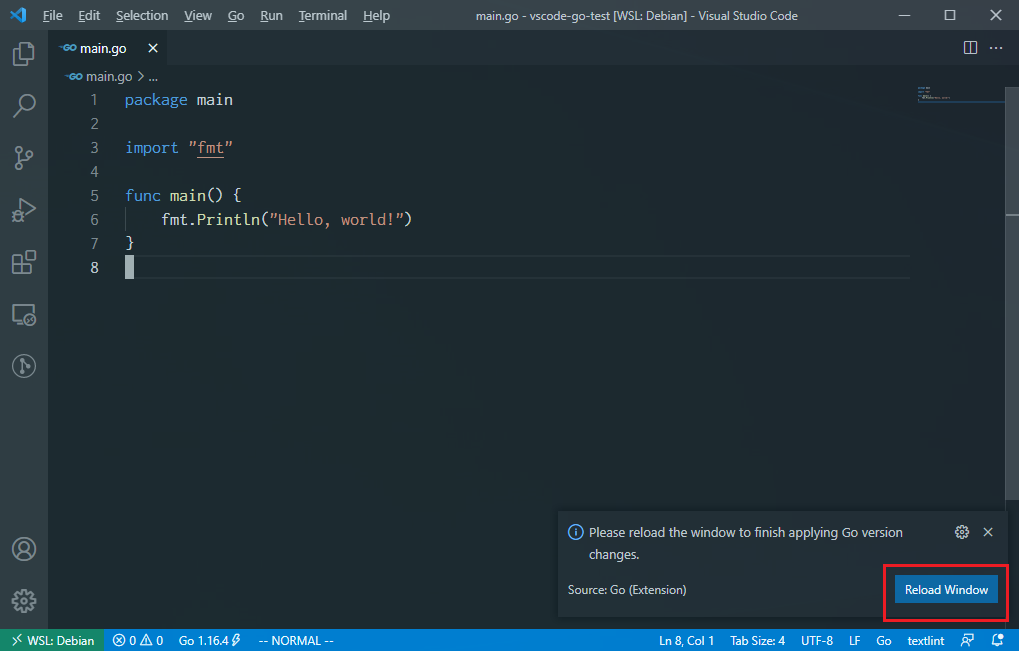The image size is (1019, 651).
Task: Show the problems panel via error counter
Action: point(137,640)
